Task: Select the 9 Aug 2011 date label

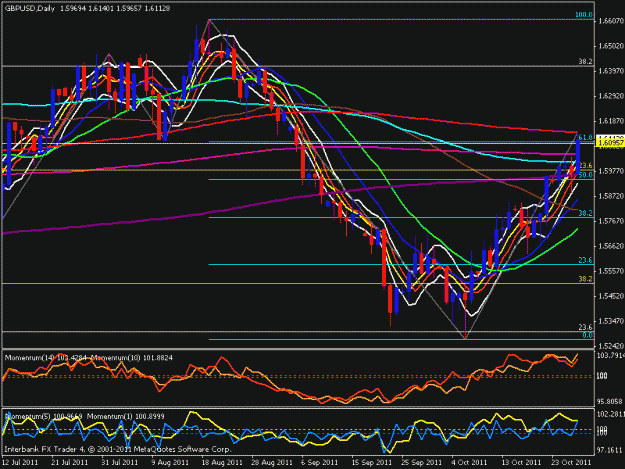Action: tap(170, 462)
